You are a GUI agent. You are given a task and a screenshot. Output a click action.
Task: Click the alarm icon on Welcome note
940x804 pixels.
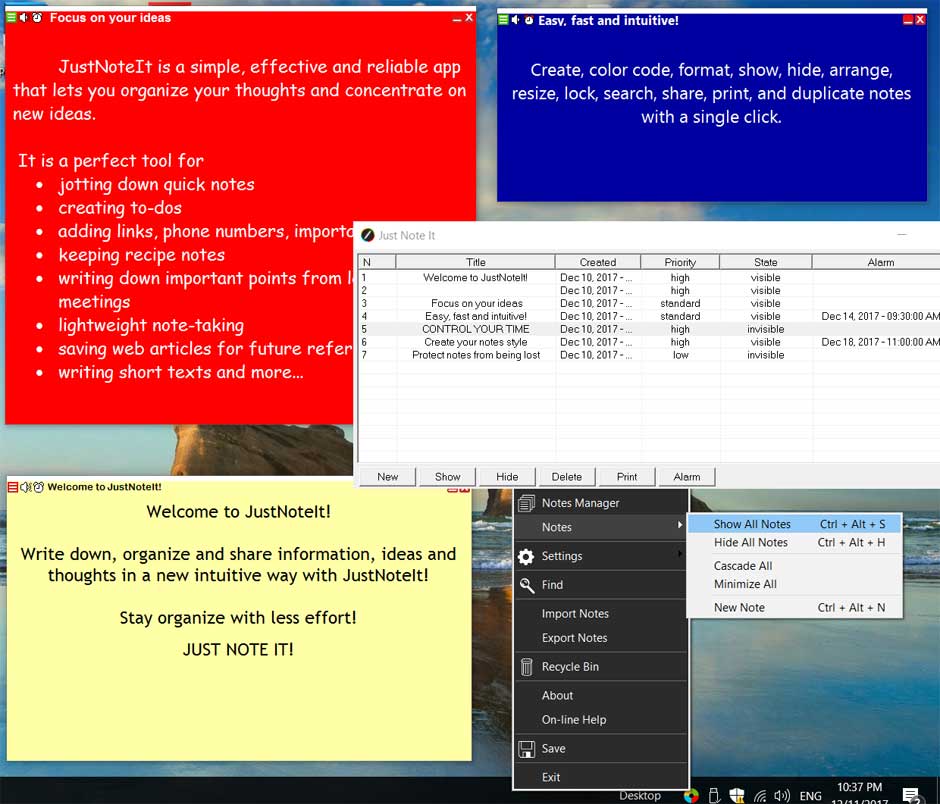[38, 487]
